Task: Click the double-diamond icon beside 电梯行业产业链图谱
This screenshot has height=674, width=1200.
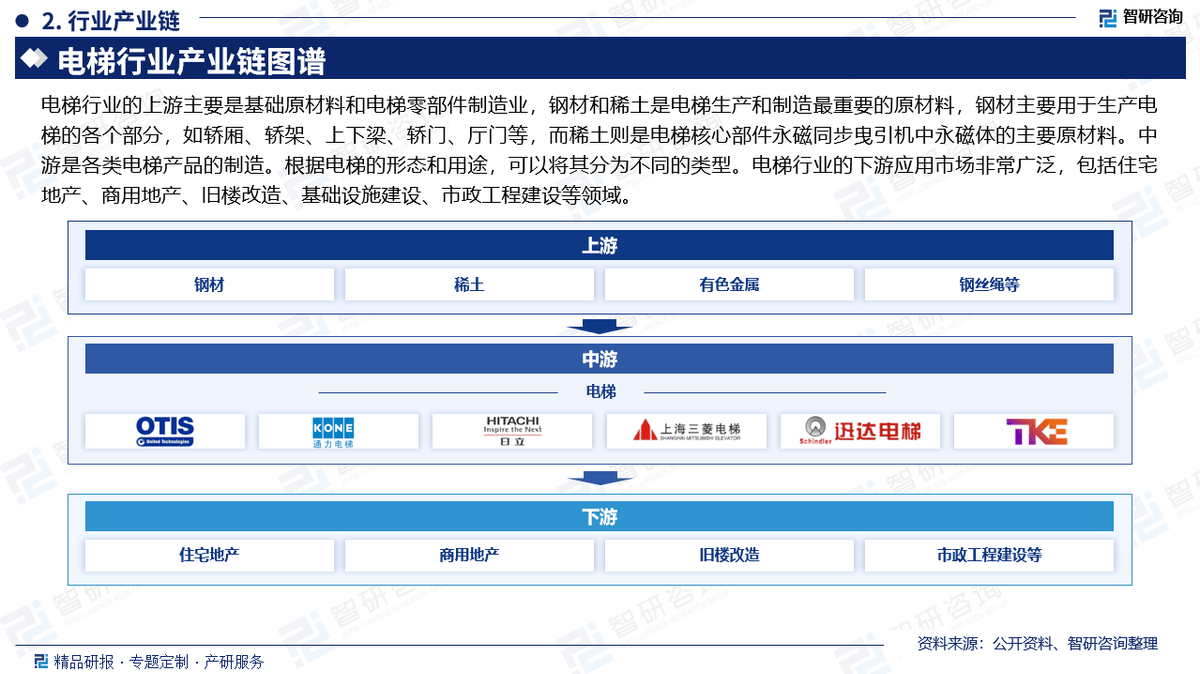Action: [35, 60]
